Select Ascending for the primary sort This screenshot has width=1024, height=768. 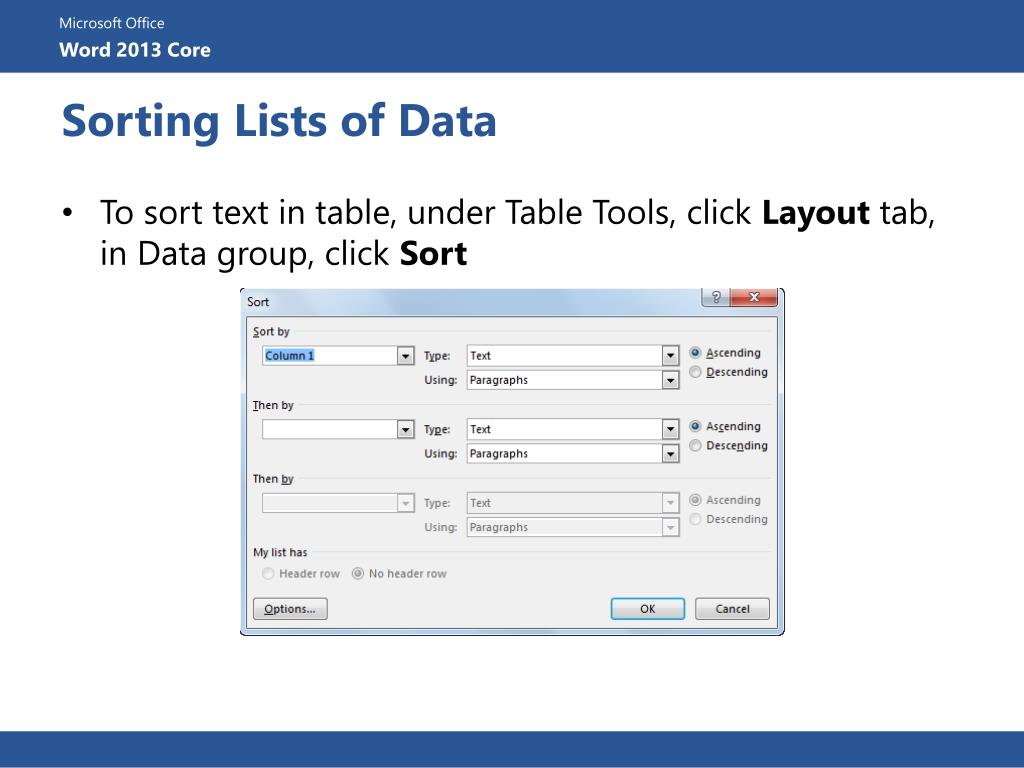[696, 352]
